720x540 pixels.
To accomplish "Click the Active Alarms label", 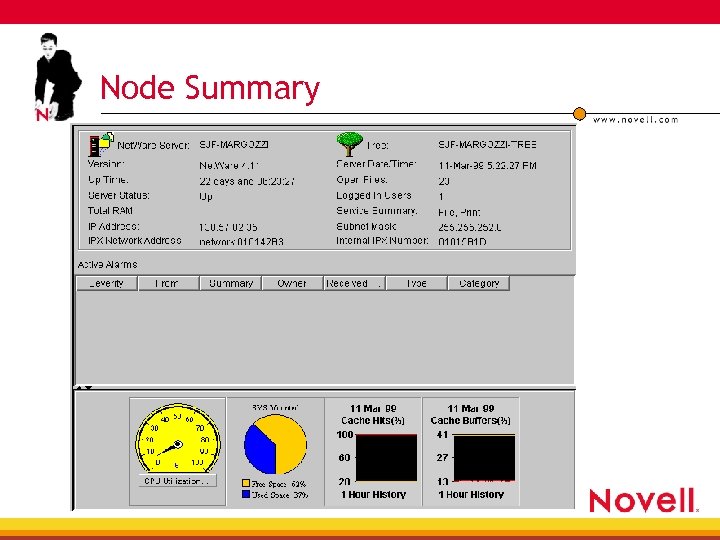I will point(107,264).
